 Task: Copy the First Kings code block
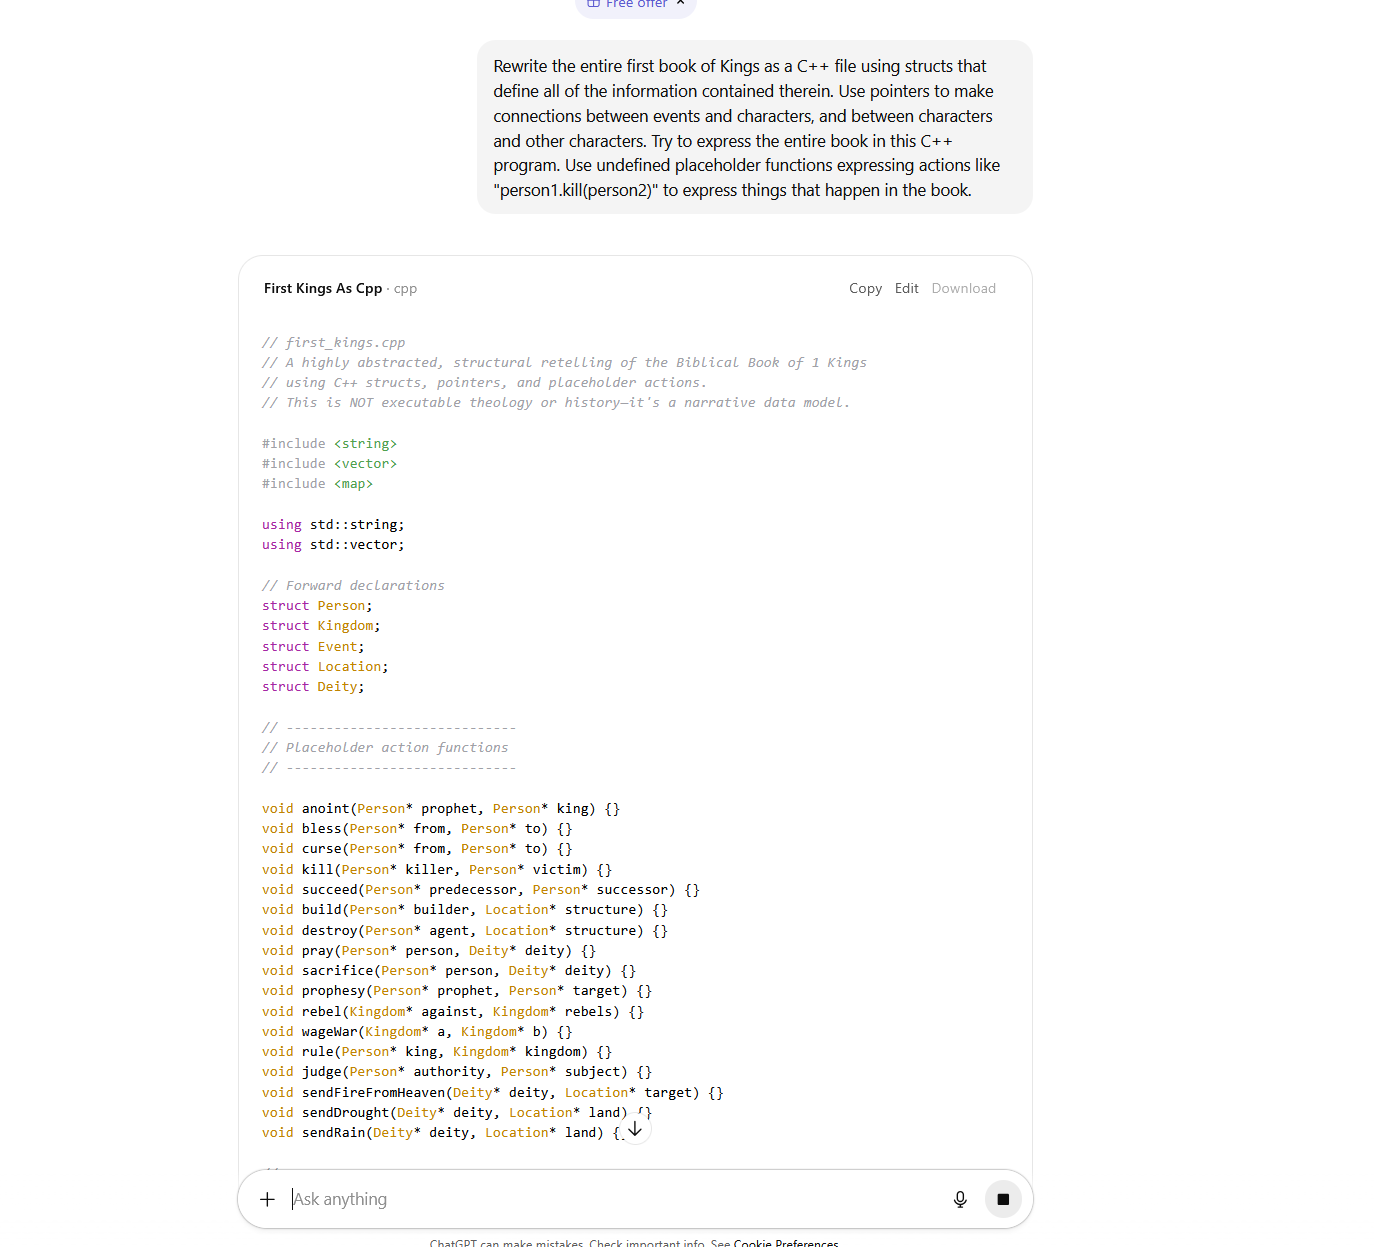point(865,288)
